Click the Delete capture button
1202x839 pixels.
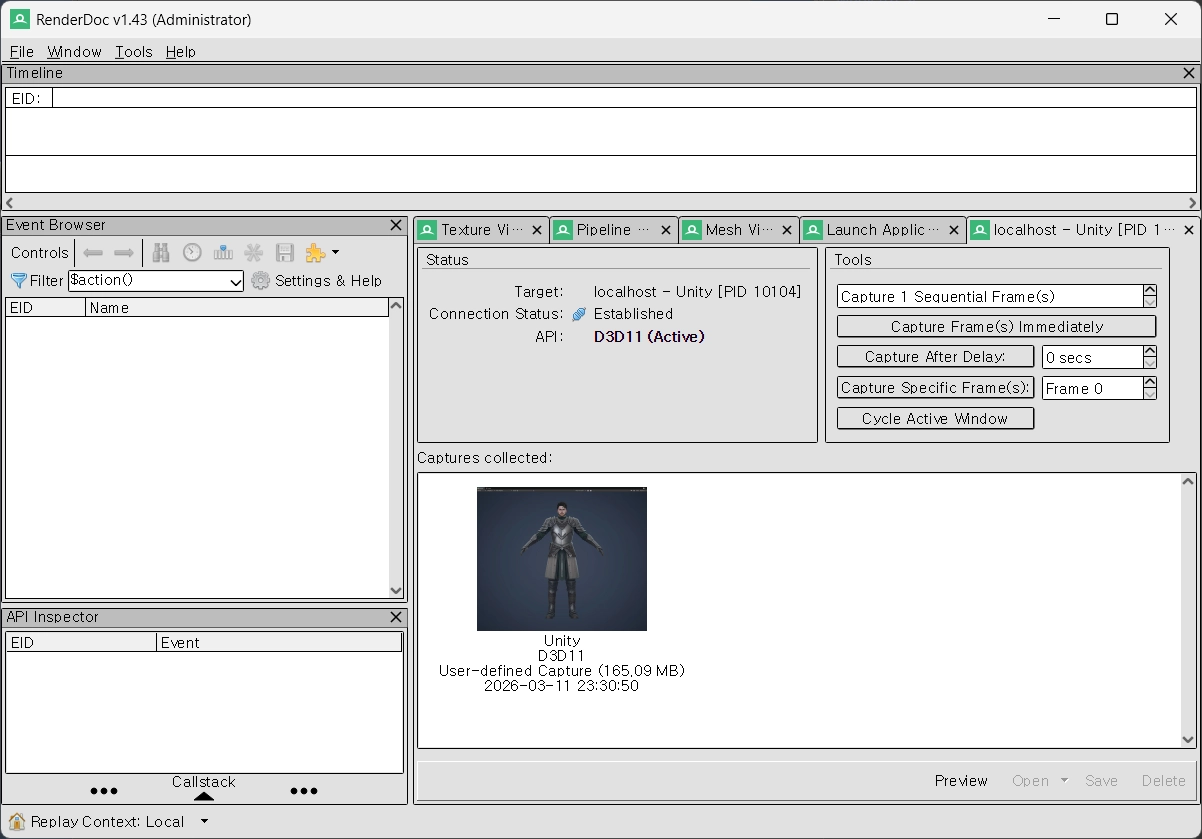point(1163,781)
